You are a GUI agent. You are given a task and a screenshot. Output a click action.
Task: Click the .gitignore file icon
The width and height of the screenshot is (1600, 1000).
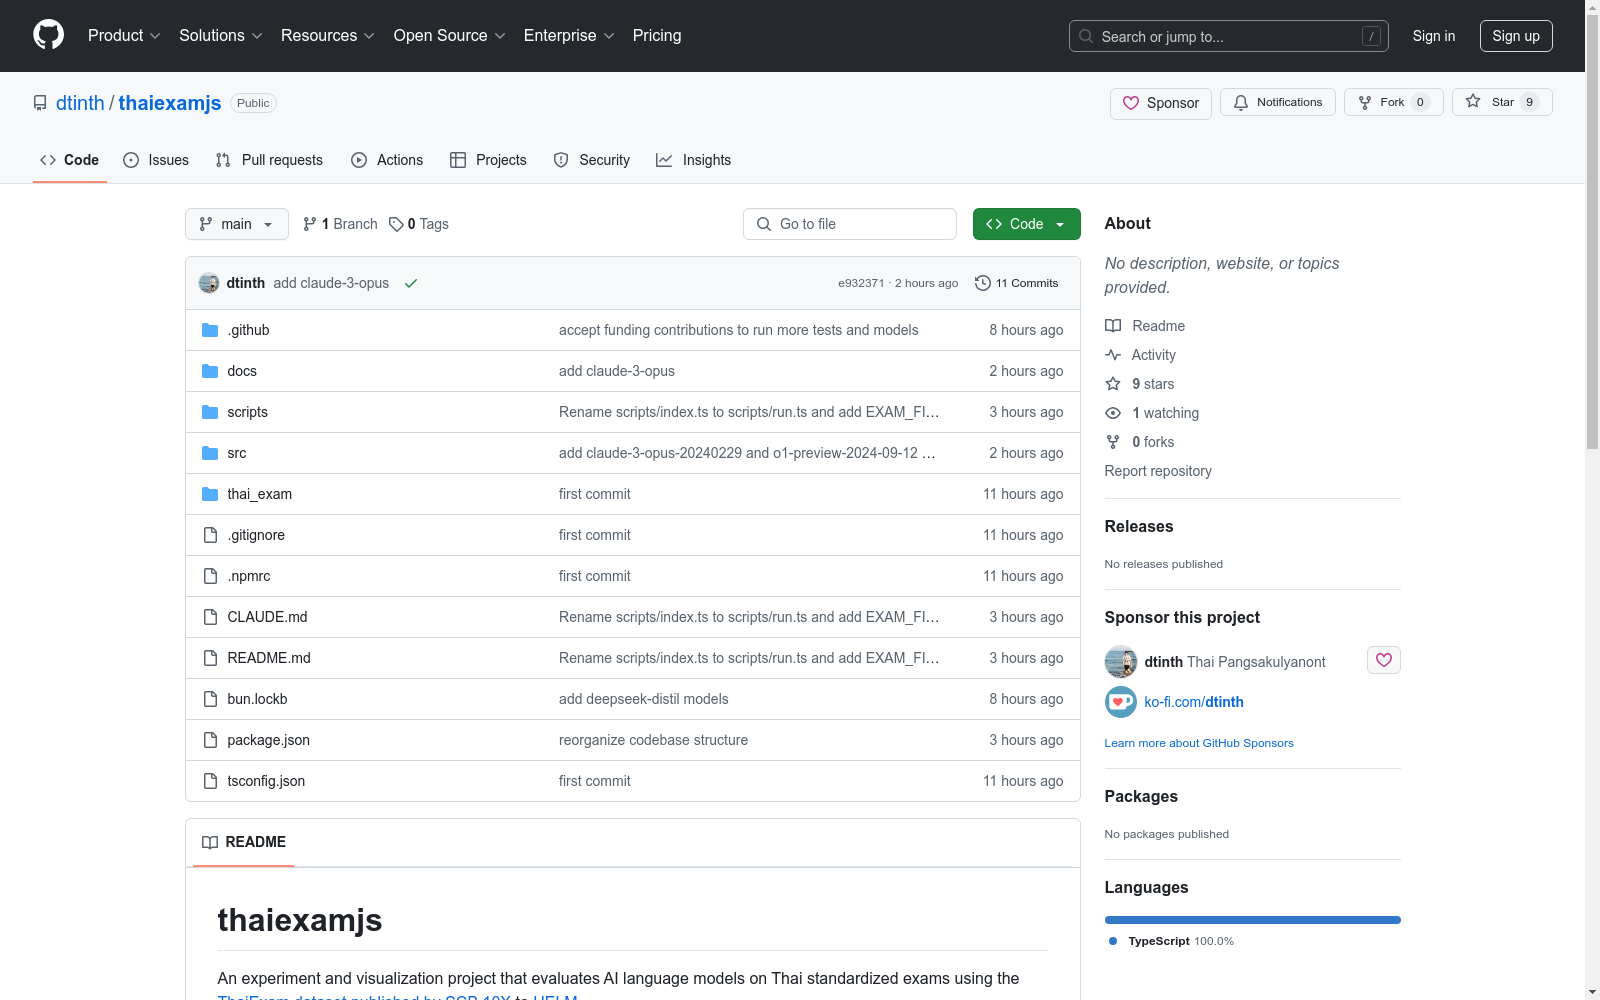coord(210,535)
